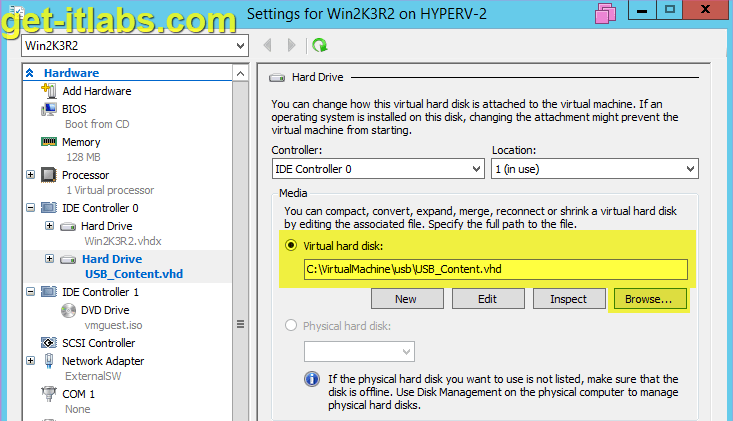Viewport: 733px width, 421px height.
Task: Click the IDE Controller 1 icon
Action: coord(49,292)
